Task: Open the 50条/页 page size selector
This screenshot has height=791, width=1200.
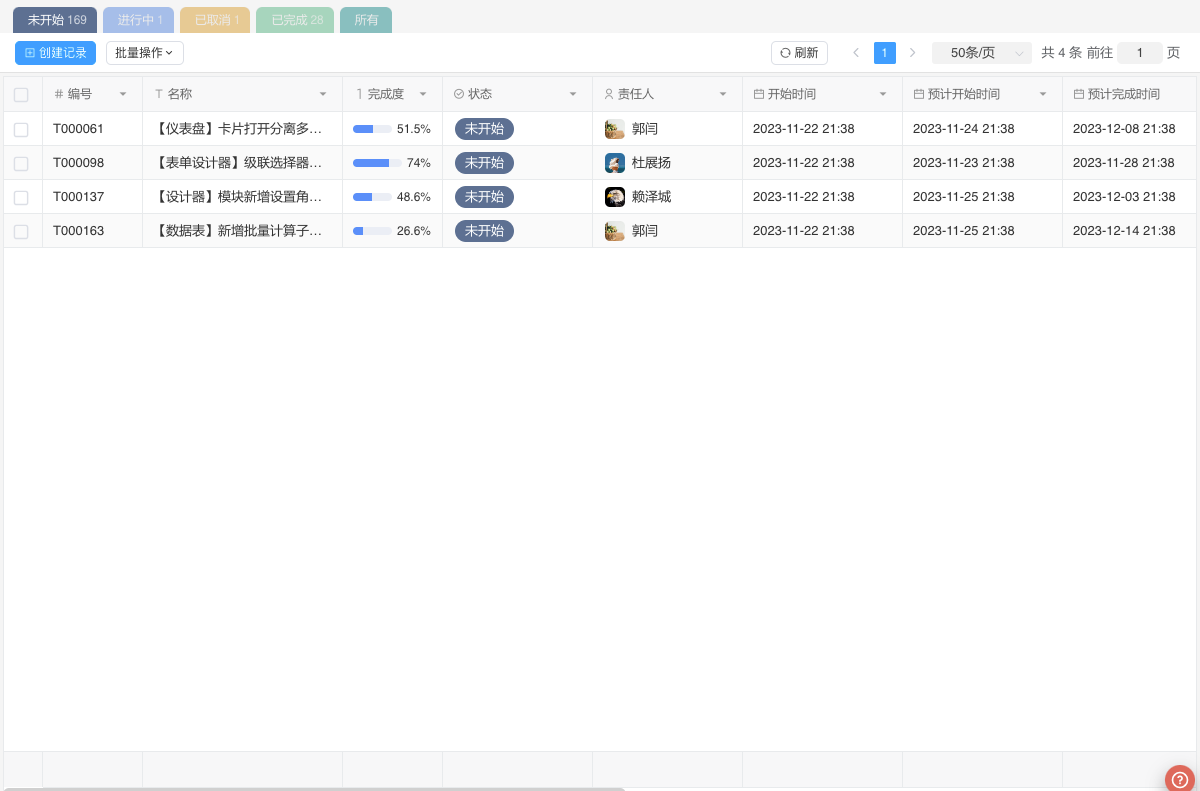Action: 981,53
